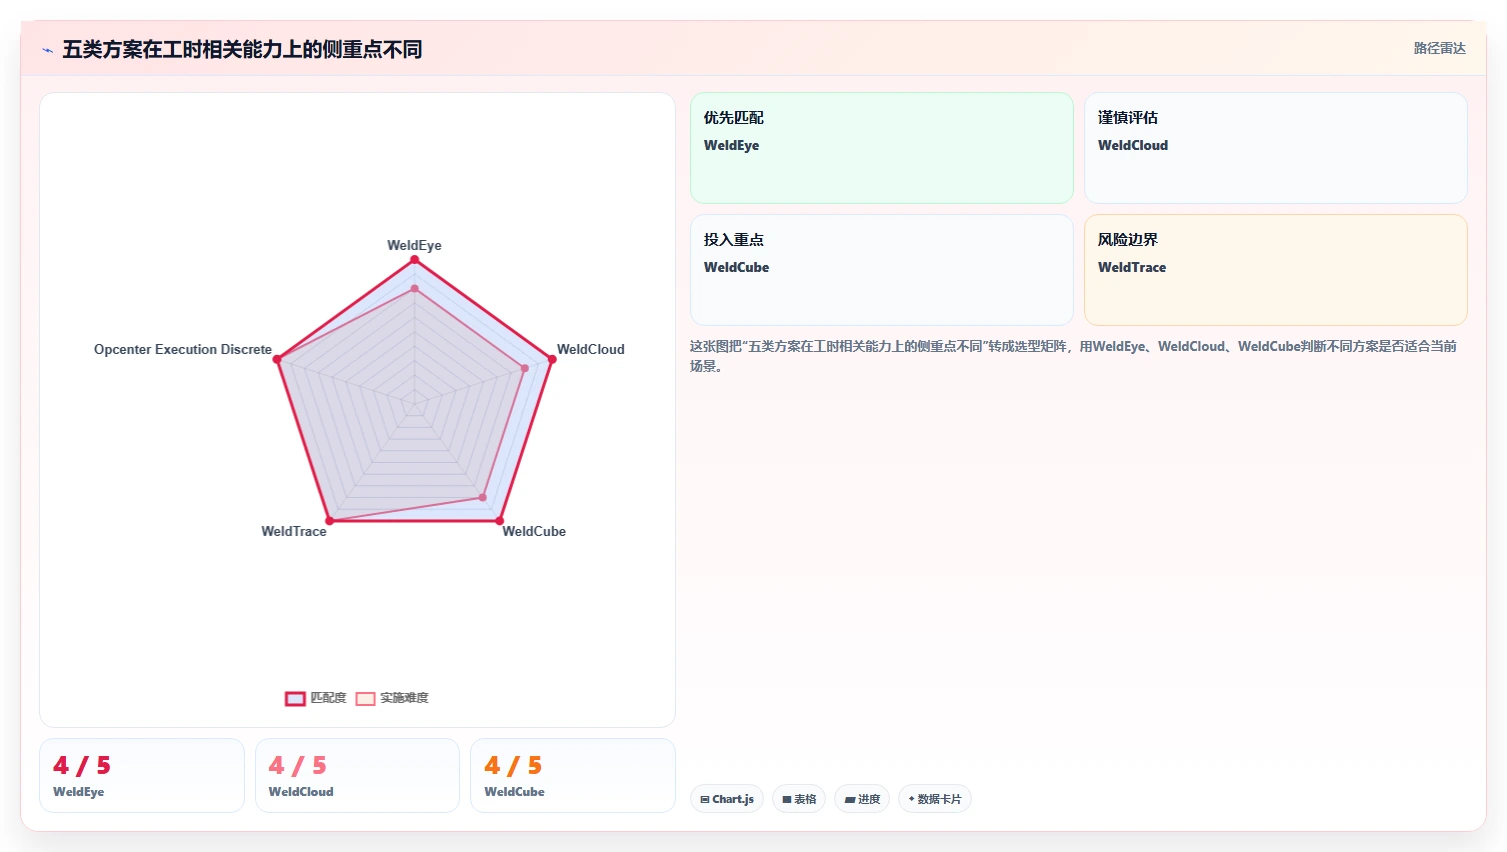Select the 4 / 5 WeldCloud score card
Screen dimensions: 1507x852
(x=357, y=776)
